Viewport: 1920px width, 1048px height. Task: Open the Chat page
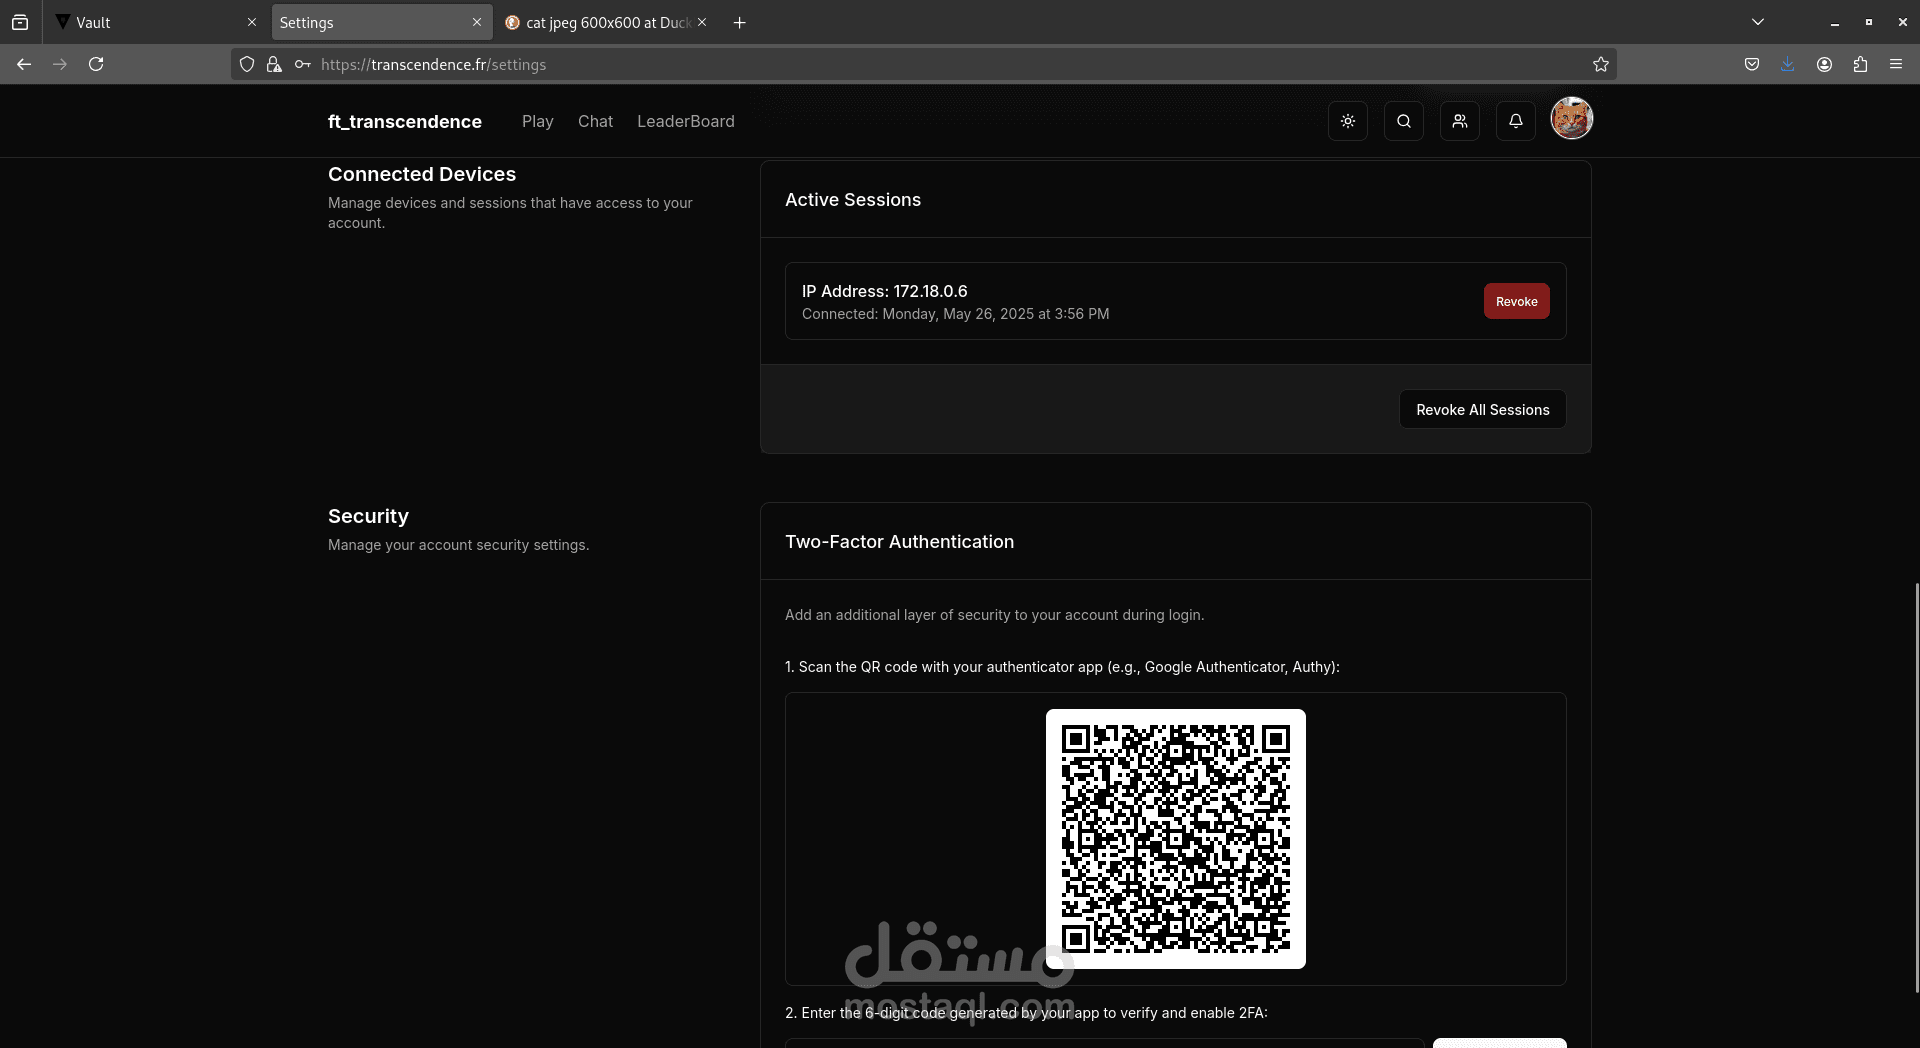pyautogui.click(x=595, y=121)
